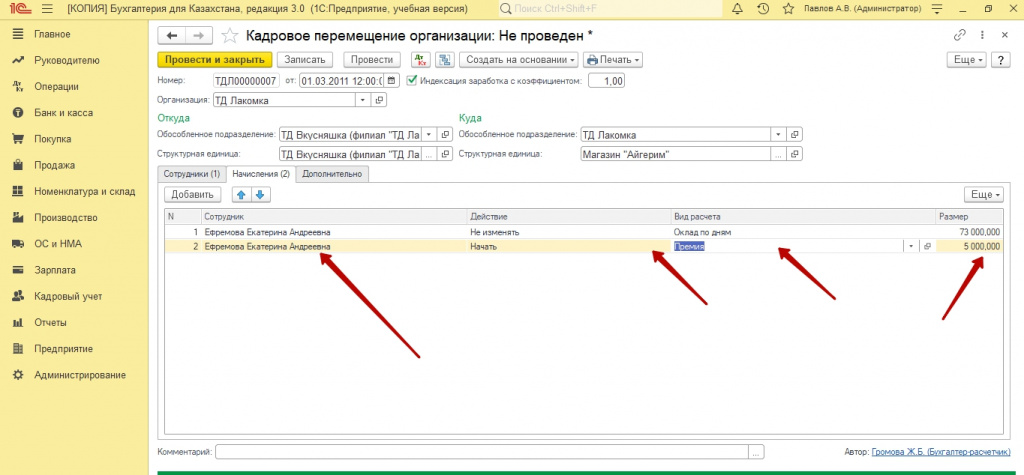Open document structure icon
The image size is (1024, 475).
click(x=445, y=59)
